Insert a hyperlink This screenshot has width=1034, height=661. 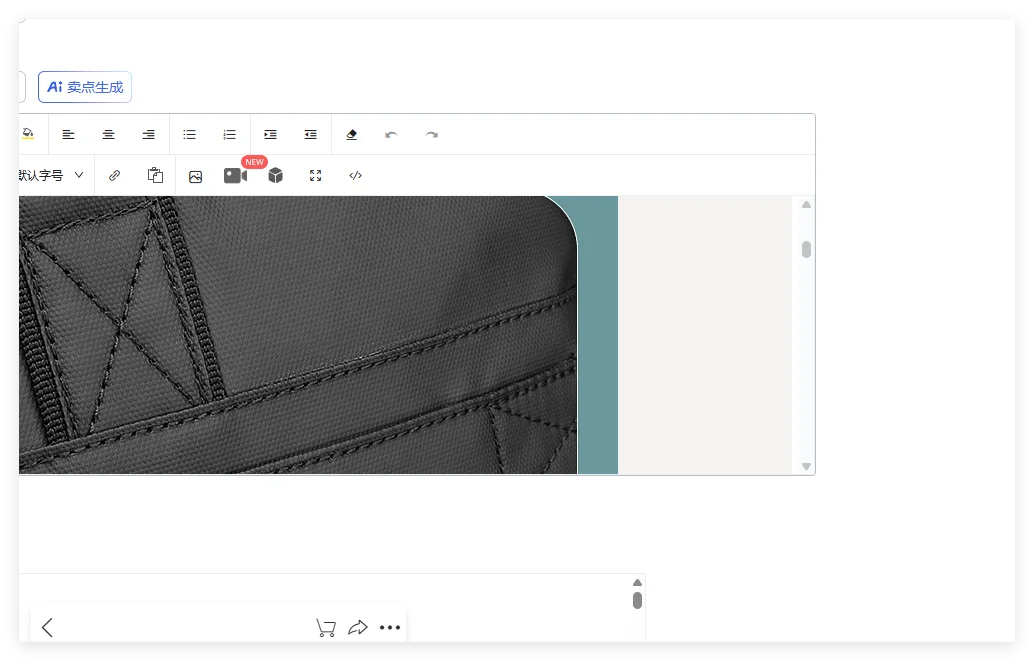tap(115, 175)
